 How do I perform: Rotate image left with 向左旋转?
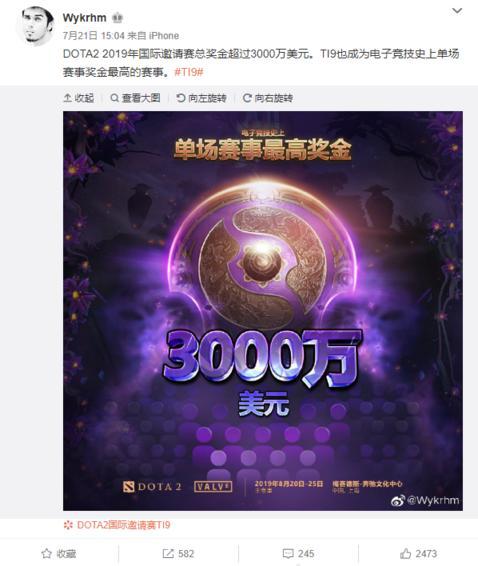(201, 98)
